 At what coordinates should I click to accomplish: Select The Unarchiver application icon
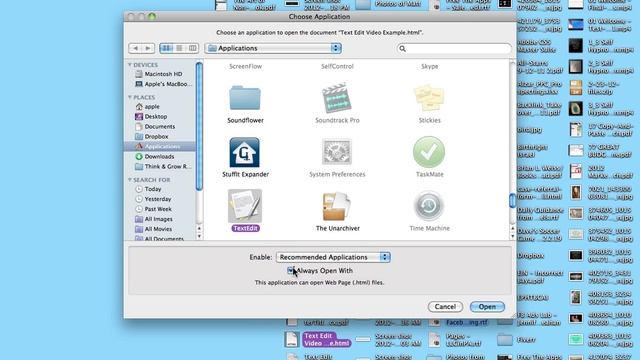(337, 207)
